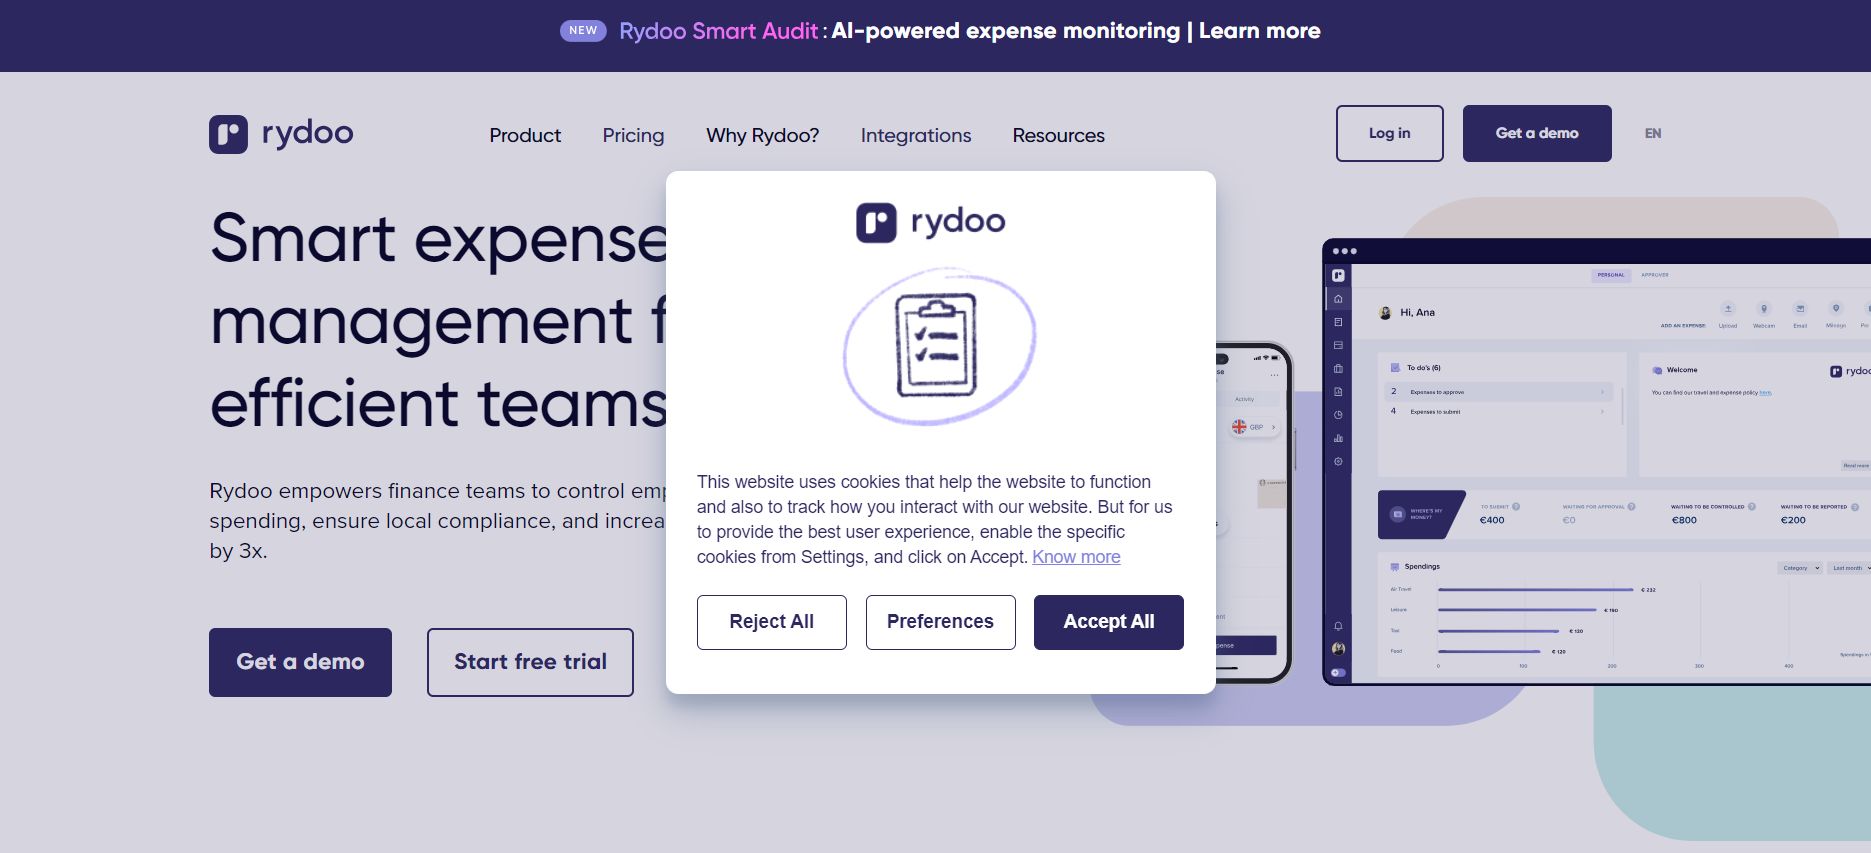
Task: Open the EN language selector
Action: point(1653,133)
